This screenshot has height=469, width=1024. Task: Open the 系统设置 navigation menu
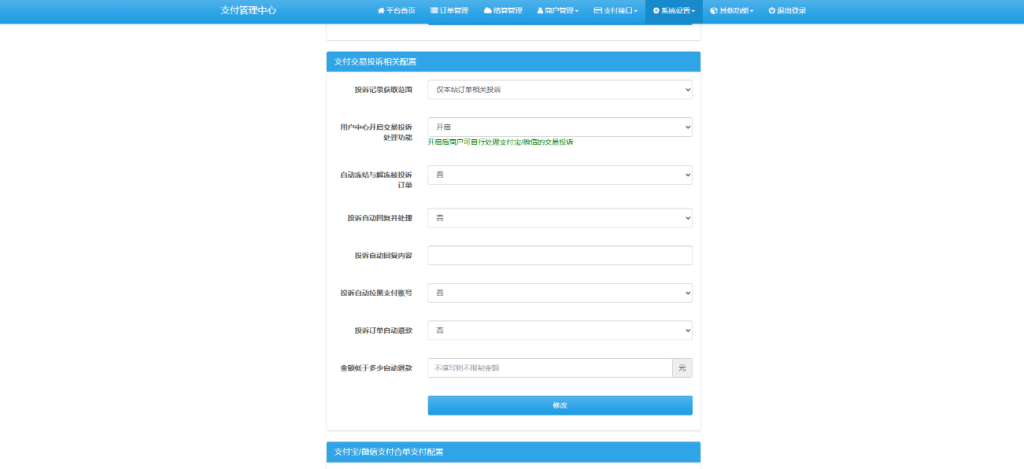[678, 10]
